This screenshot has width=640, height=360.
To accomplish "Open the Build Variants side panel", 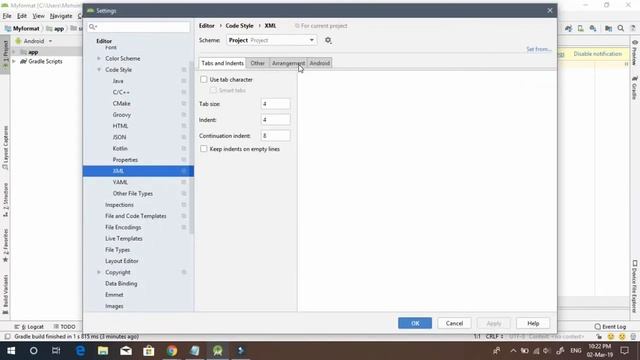I will pos(5,294).
